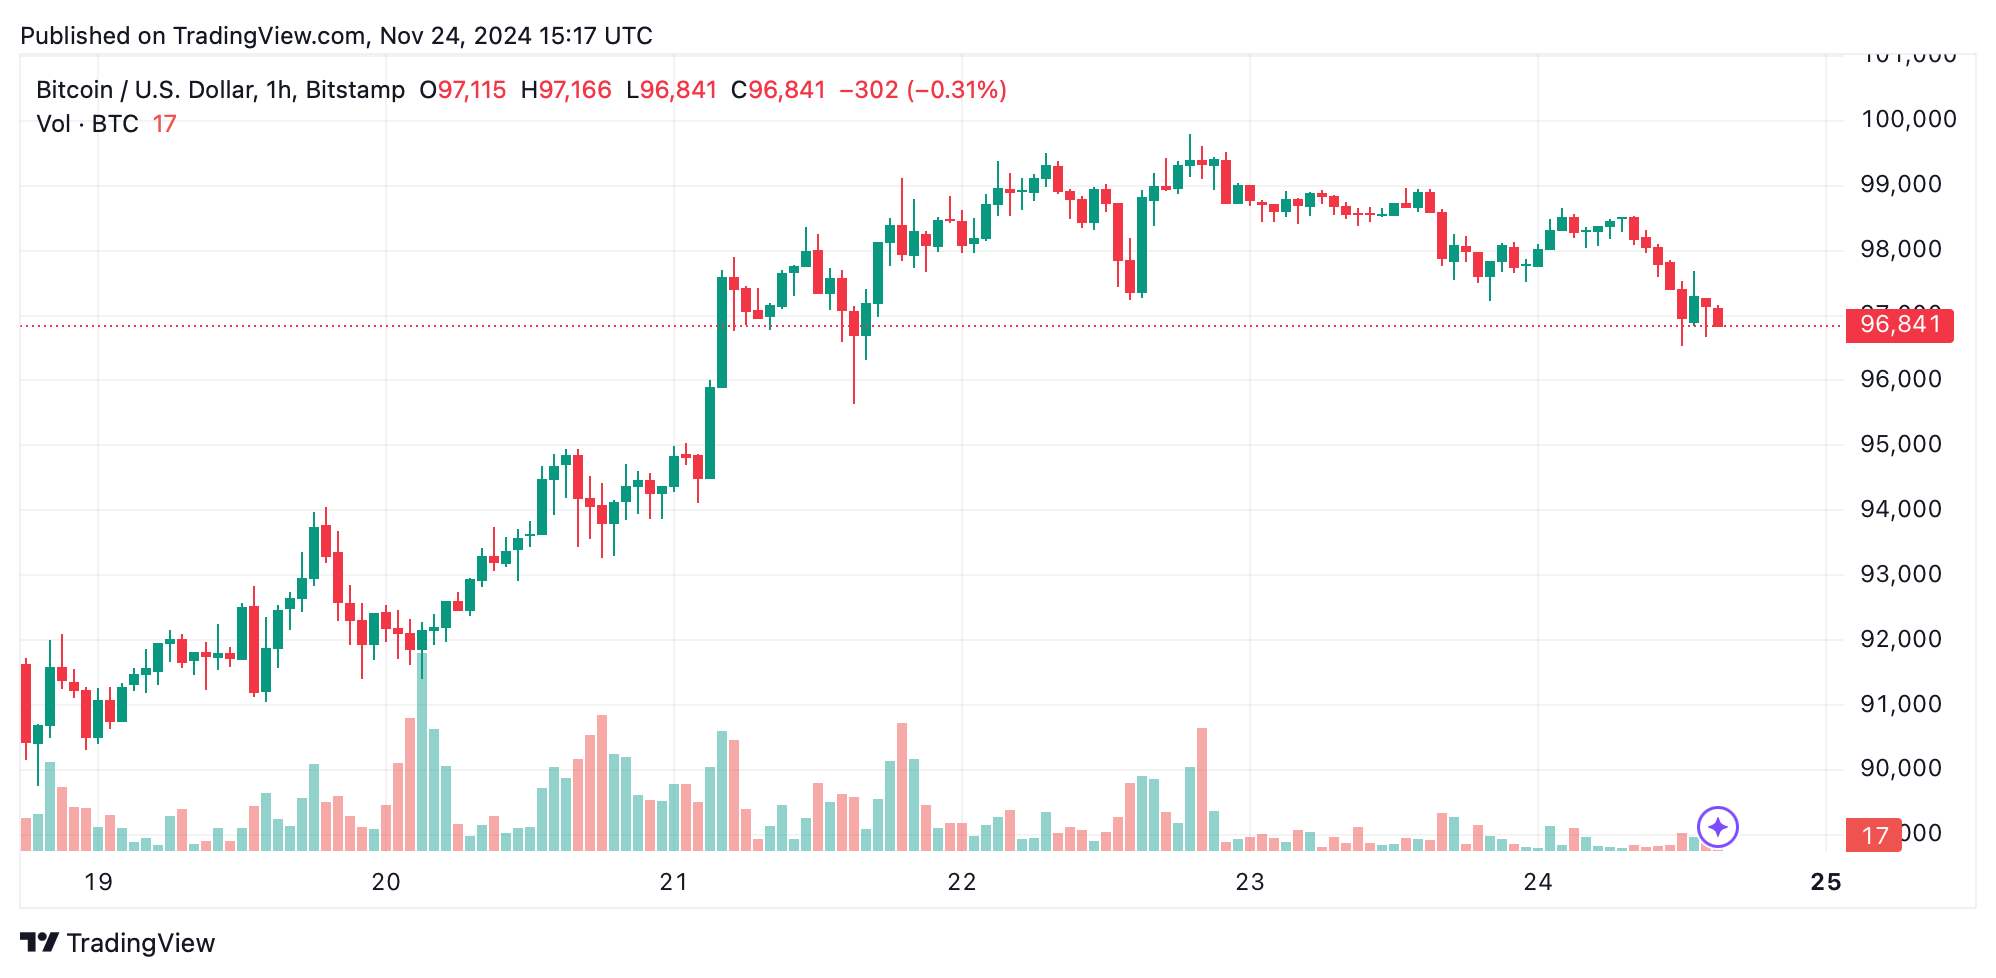Image resolution: width=1996 pixels, height=978 pixels.
Task: Click the closing value C96,841 in the legend
Action: (778, 90)
